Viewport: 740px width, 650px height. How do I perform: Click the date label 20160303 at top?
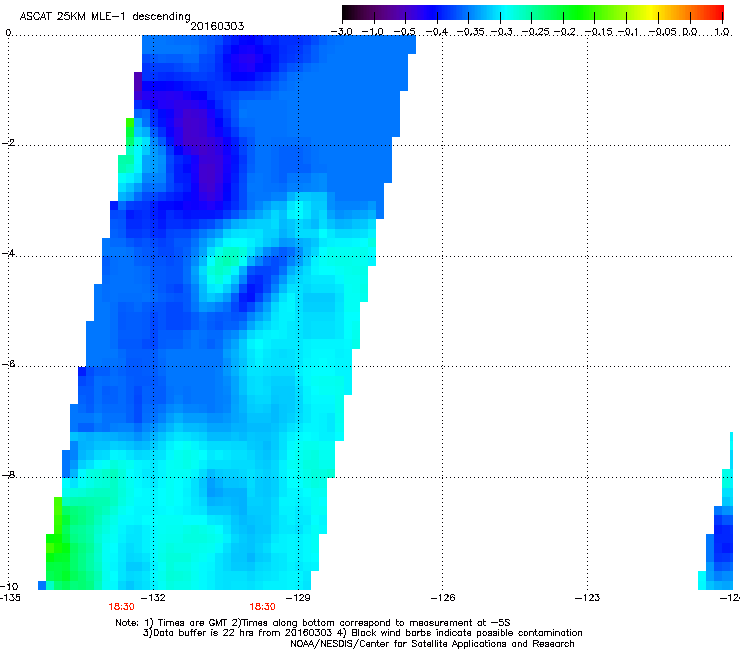[x=217, y=26]
